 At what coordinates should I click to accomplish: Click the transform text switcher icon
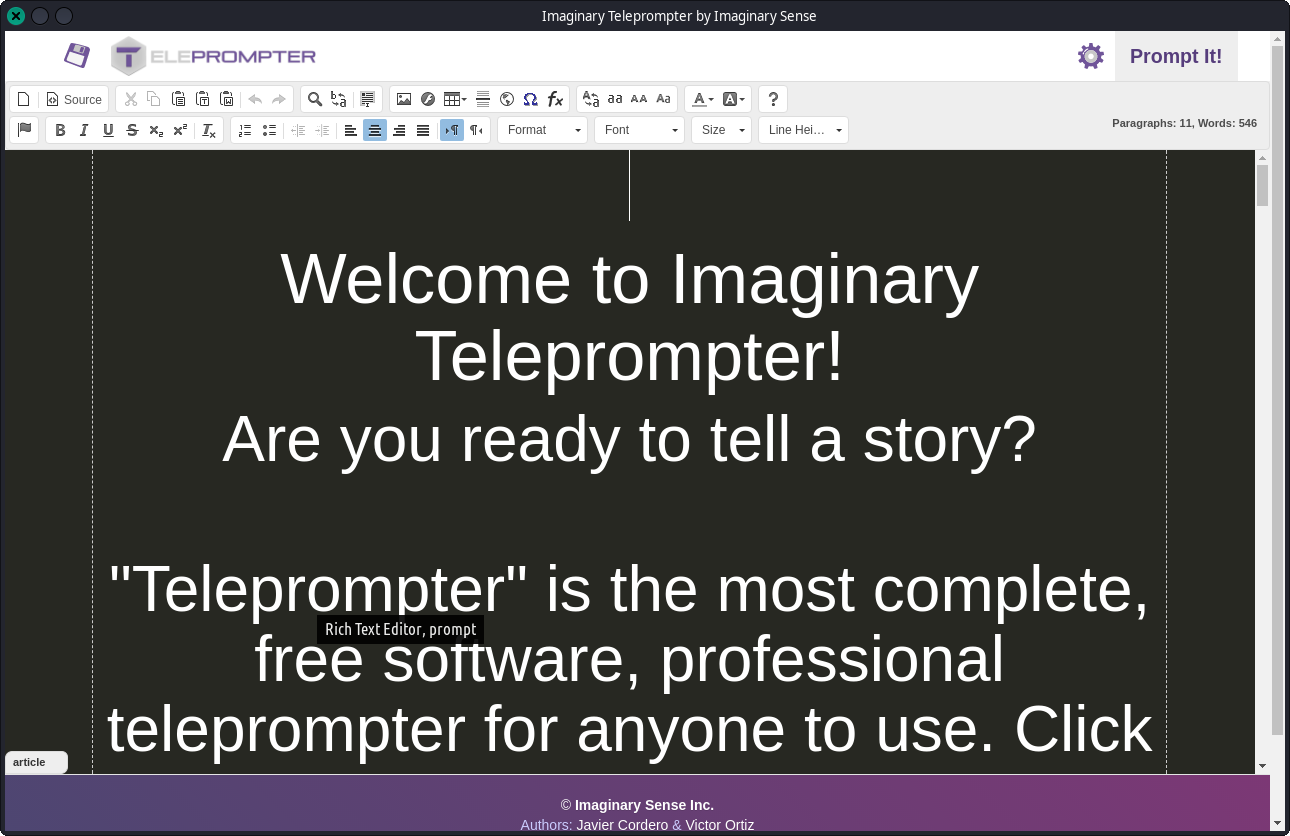591,99
